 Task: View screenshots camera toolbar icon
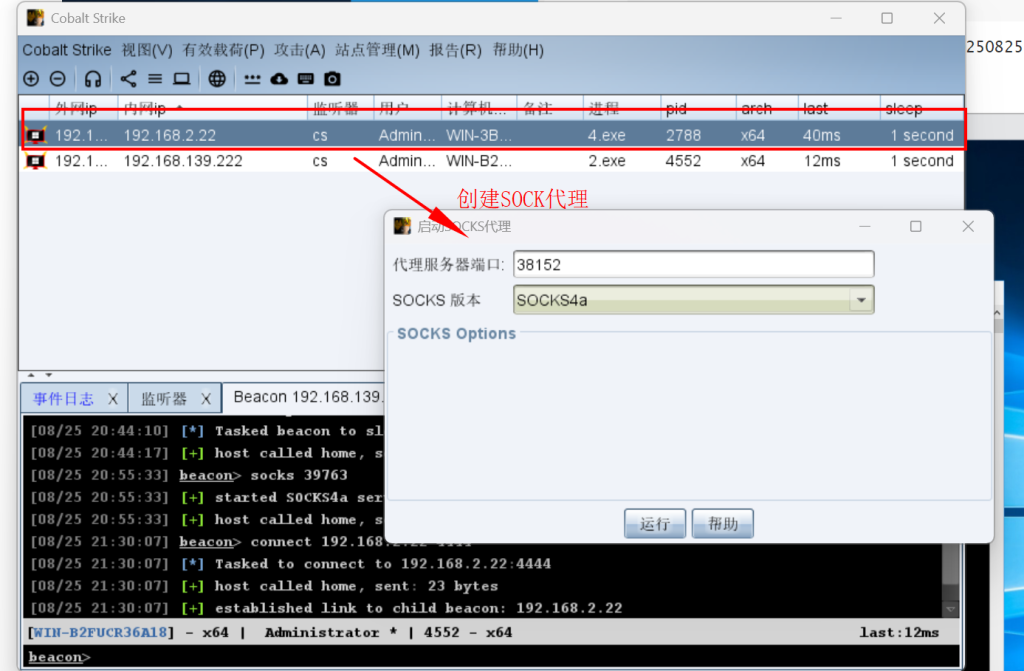tap(332, 79)
